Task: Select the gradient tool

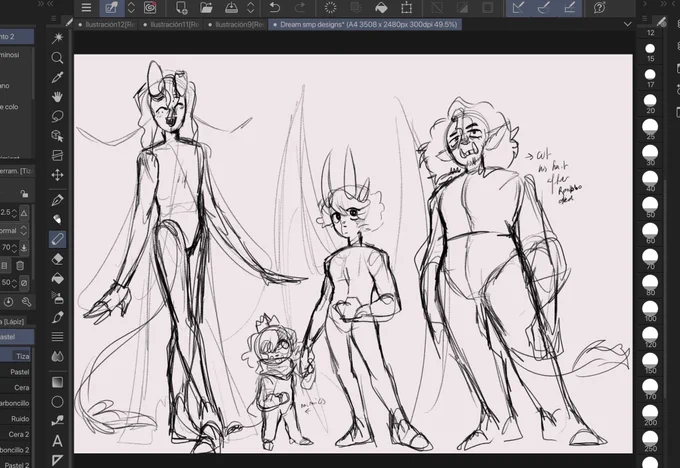Action: coord(57,382)
